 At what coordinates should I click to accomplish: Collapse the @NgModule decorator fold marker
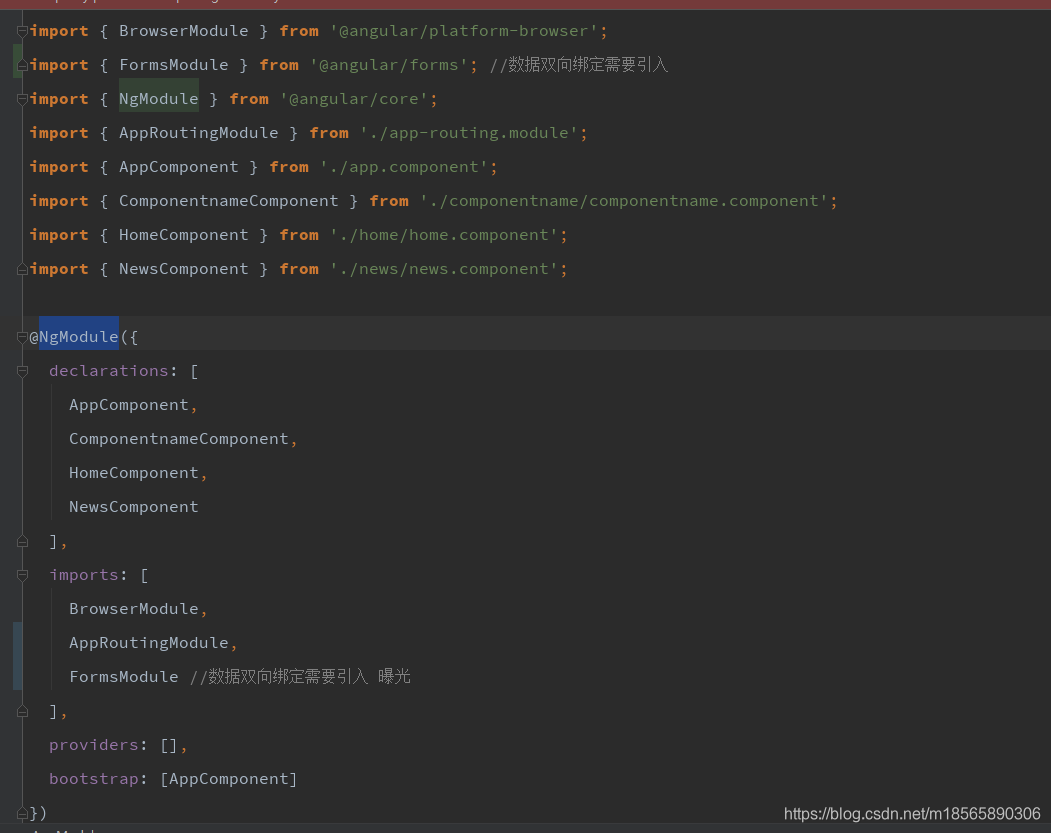tap(22, 337)
